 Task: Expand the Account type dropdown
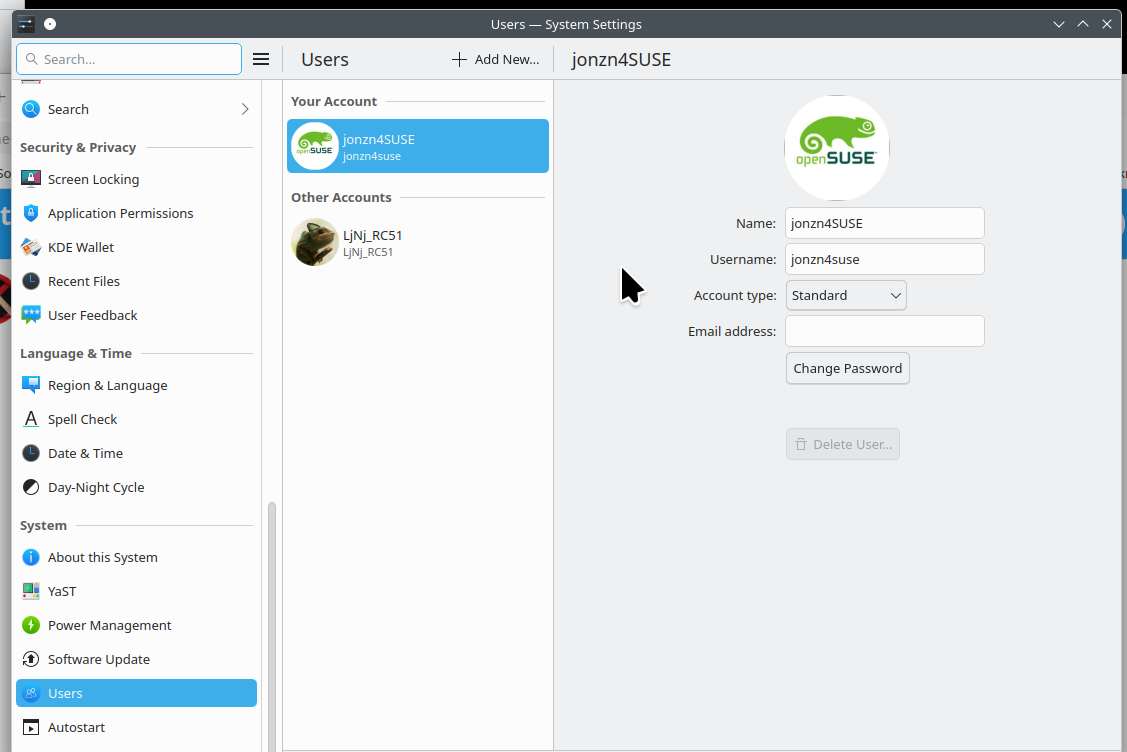tap(846, 295)
